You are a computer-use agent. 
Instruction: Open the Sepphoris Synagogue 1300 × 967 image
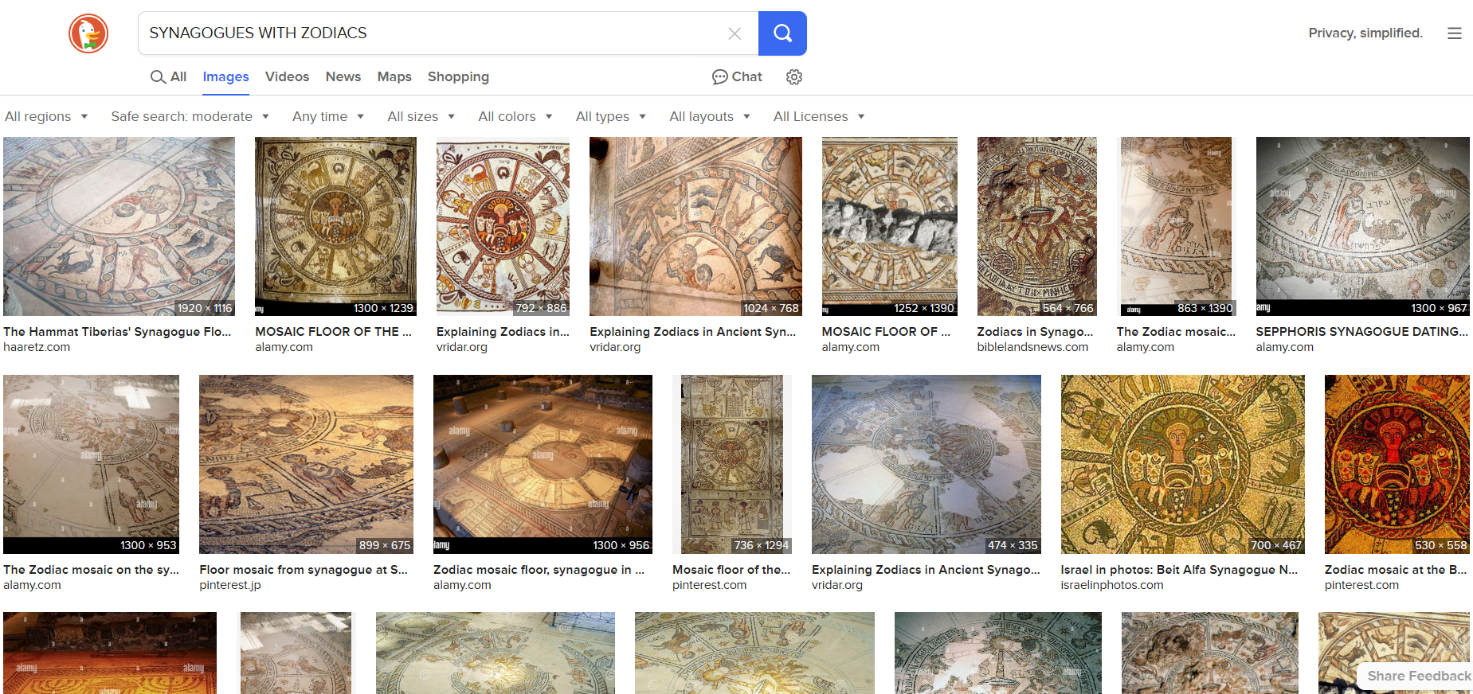pyautogui.click(x=1364, y=227)
